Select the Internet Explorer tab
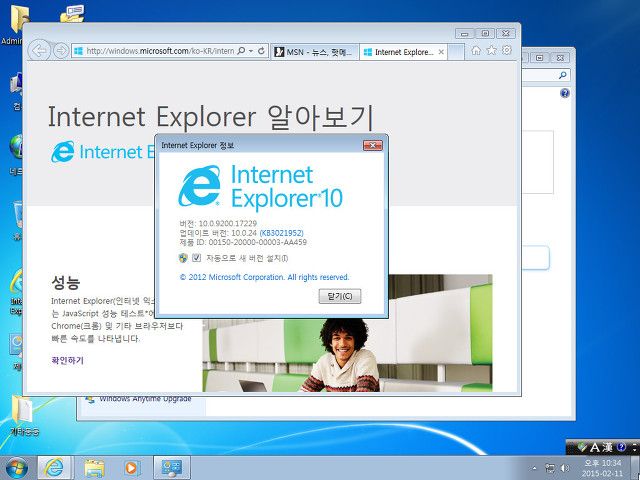This screenshot has height=480, width=640. coord(399,52)
